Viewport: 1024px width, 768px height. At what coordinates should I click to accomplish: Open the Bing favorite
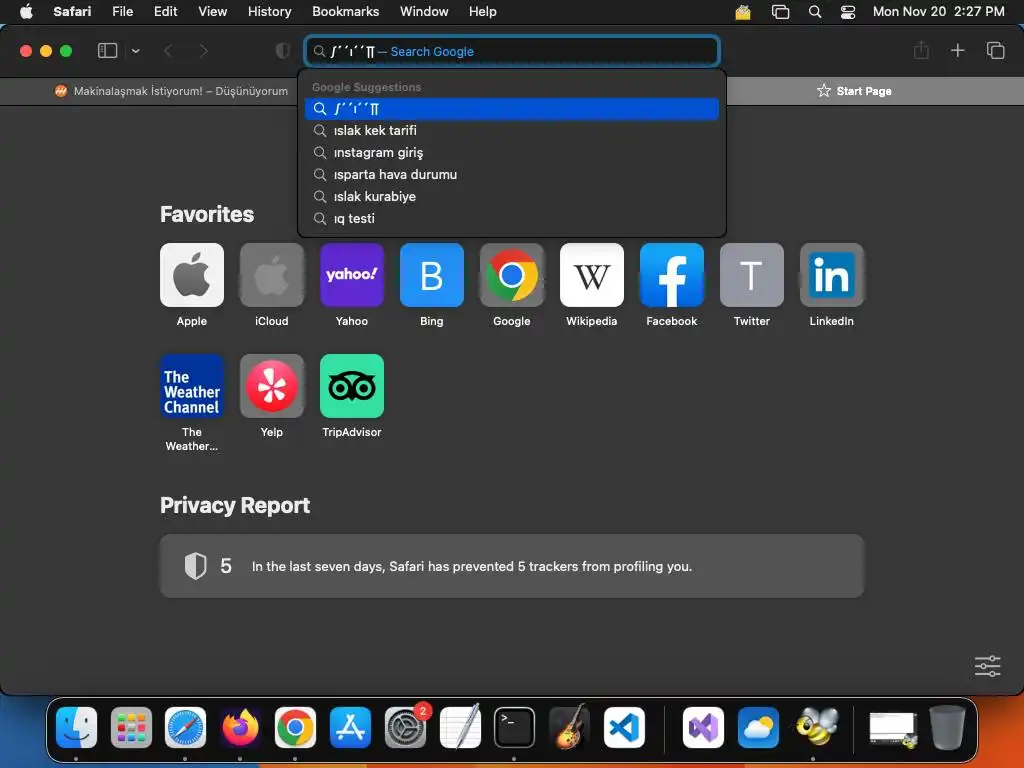(x=432, y=275)
